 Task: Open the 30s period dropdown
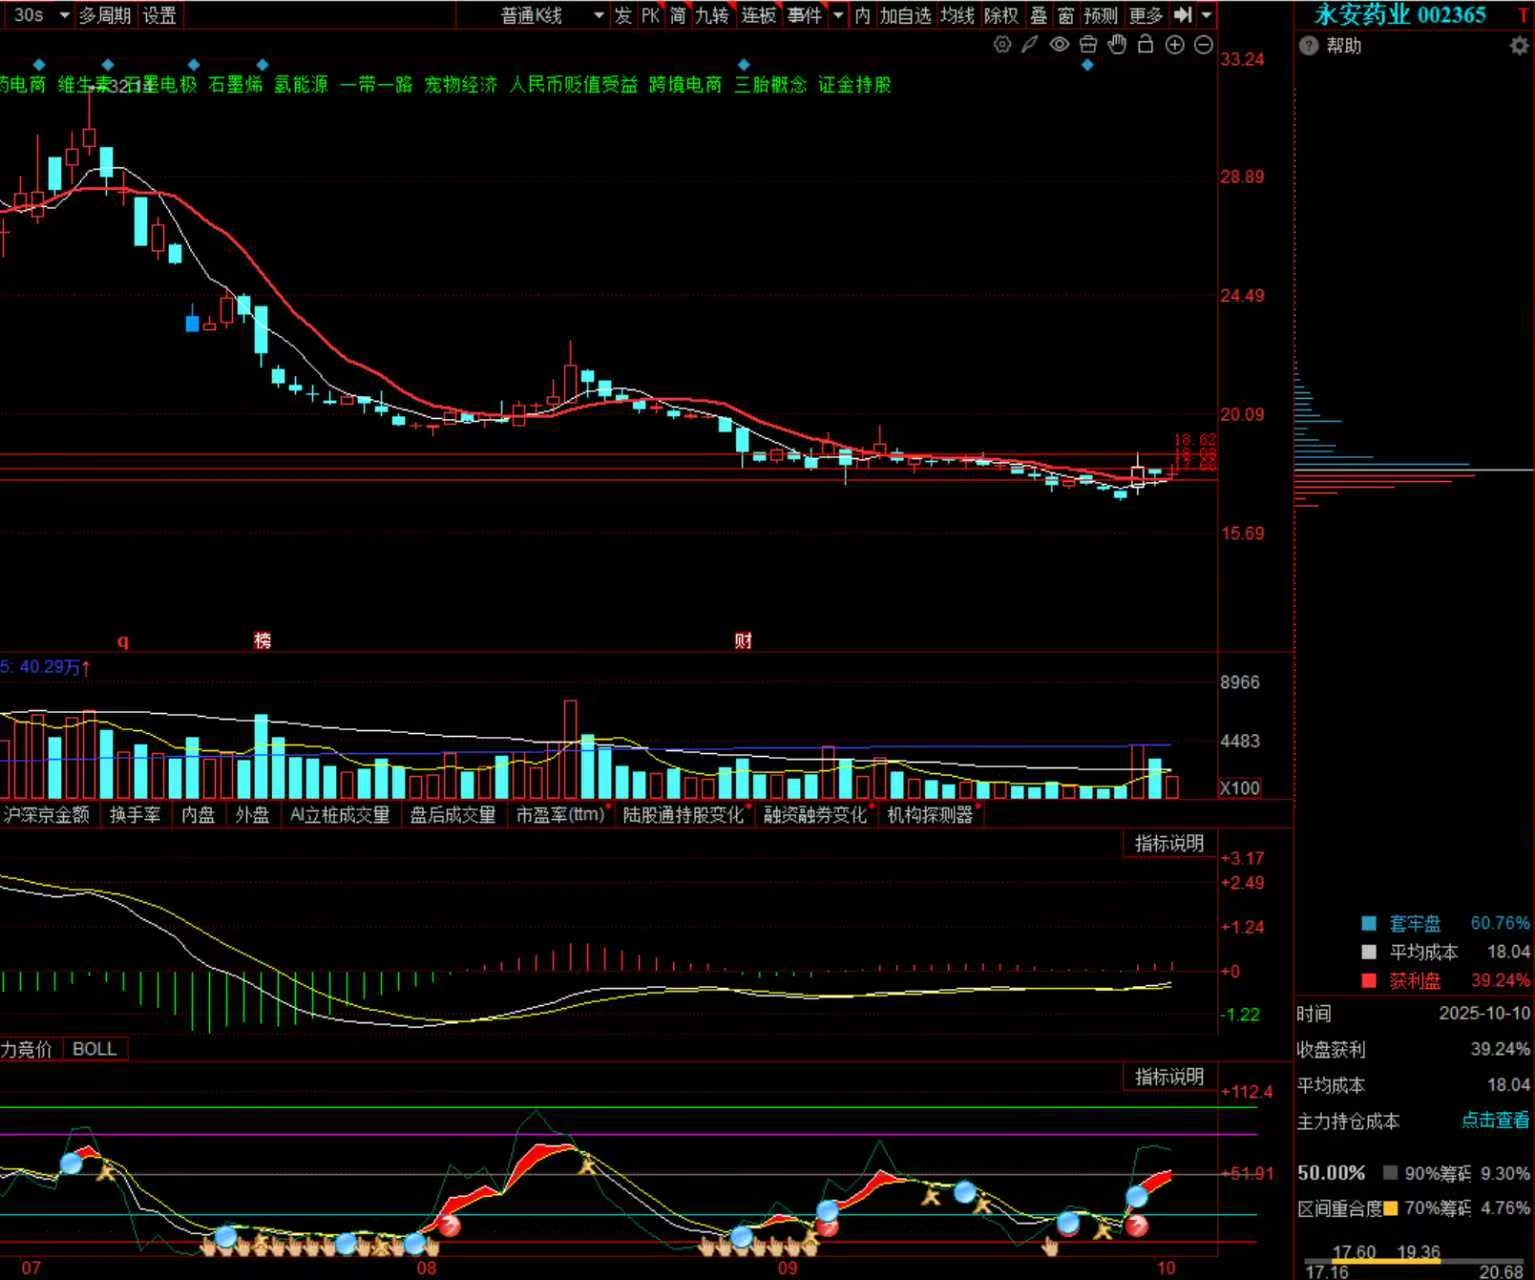tap(42, 15)
